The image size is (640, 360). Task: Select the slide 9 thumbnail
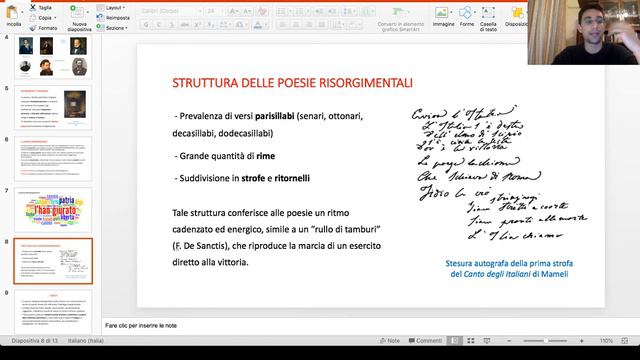53,312
